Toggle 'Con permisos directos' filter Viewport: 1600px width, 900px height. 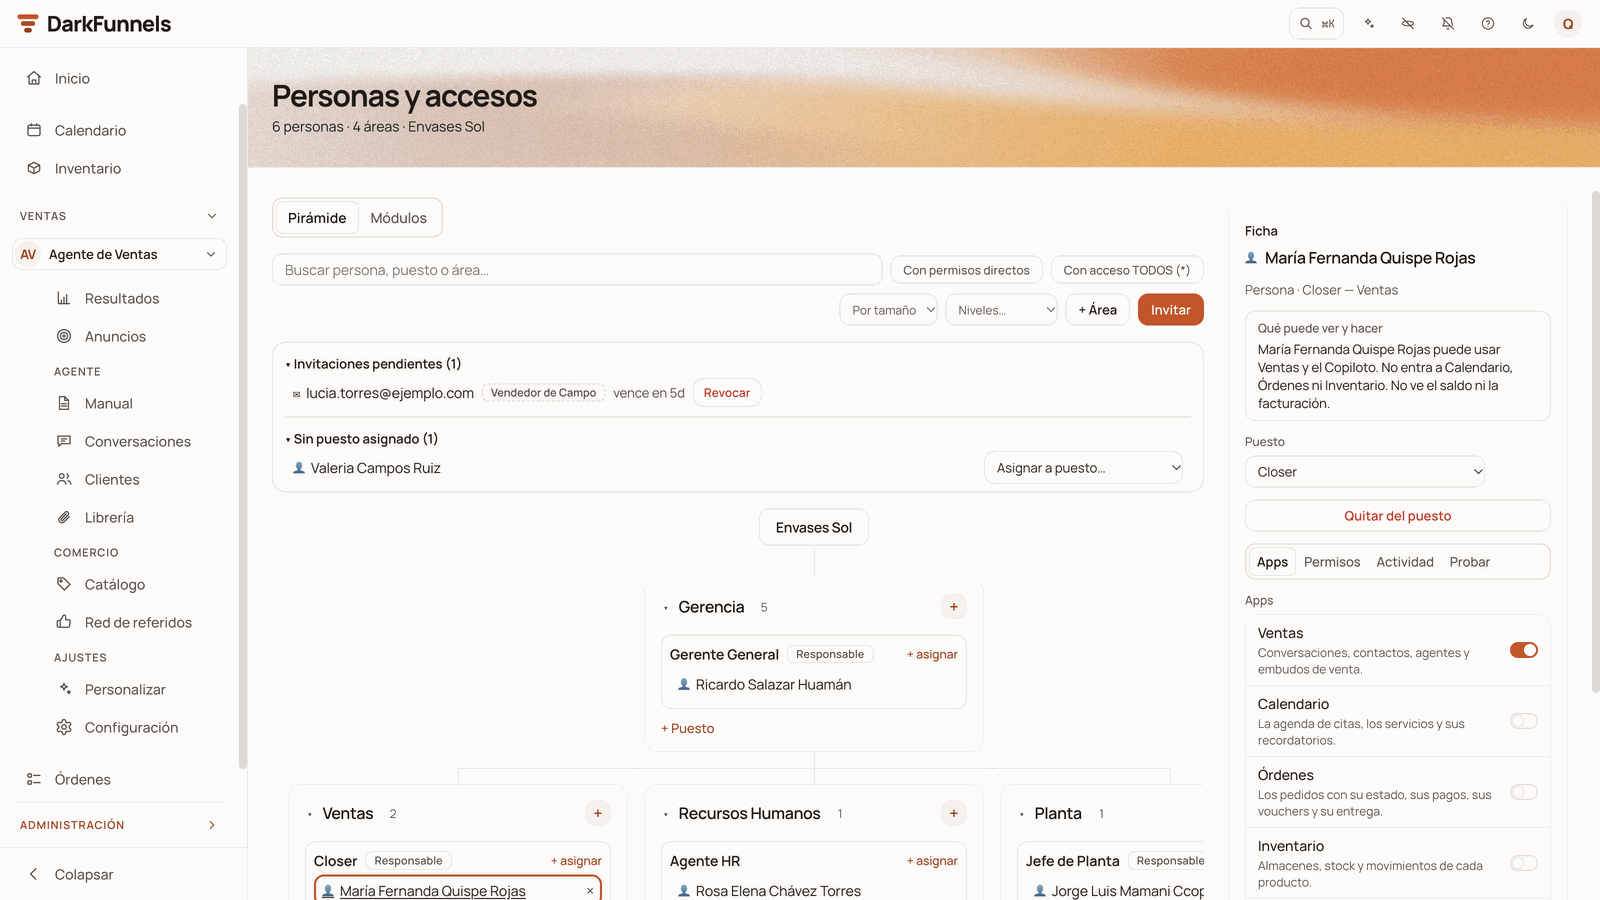click(x=966, y=270)
